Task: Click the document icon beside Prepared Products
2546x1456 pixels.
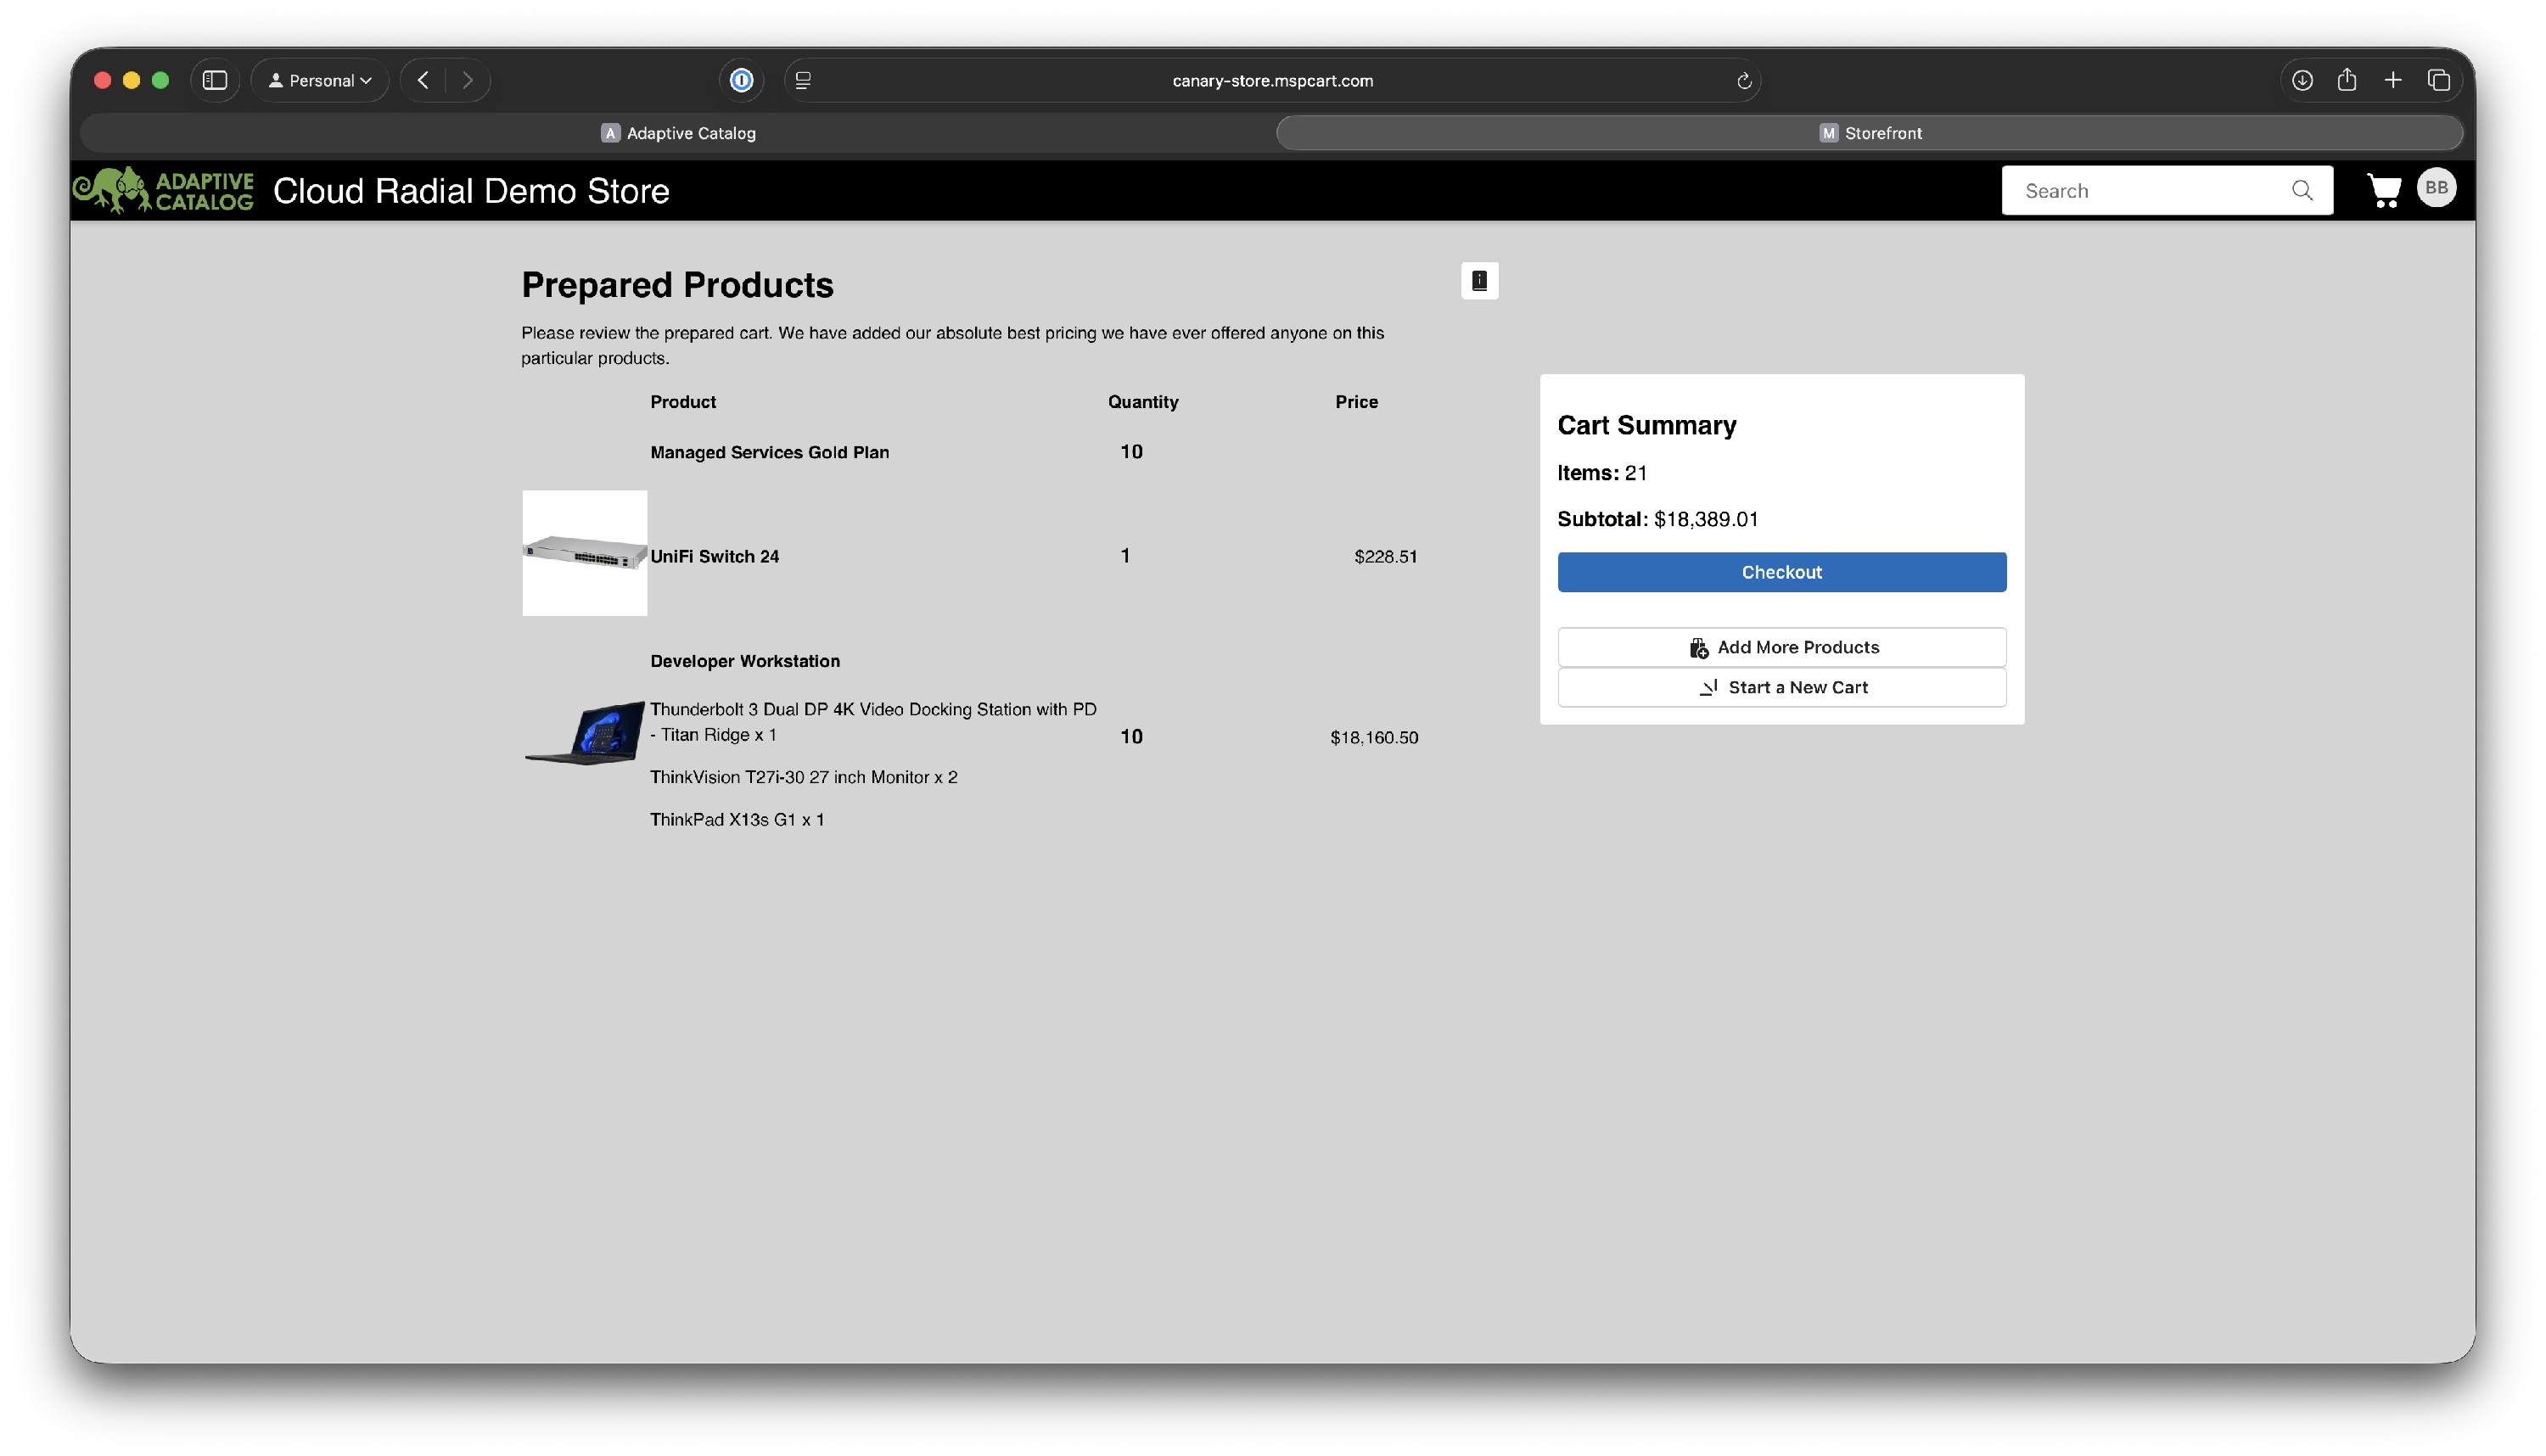Action: click(x=1479, y=281)
